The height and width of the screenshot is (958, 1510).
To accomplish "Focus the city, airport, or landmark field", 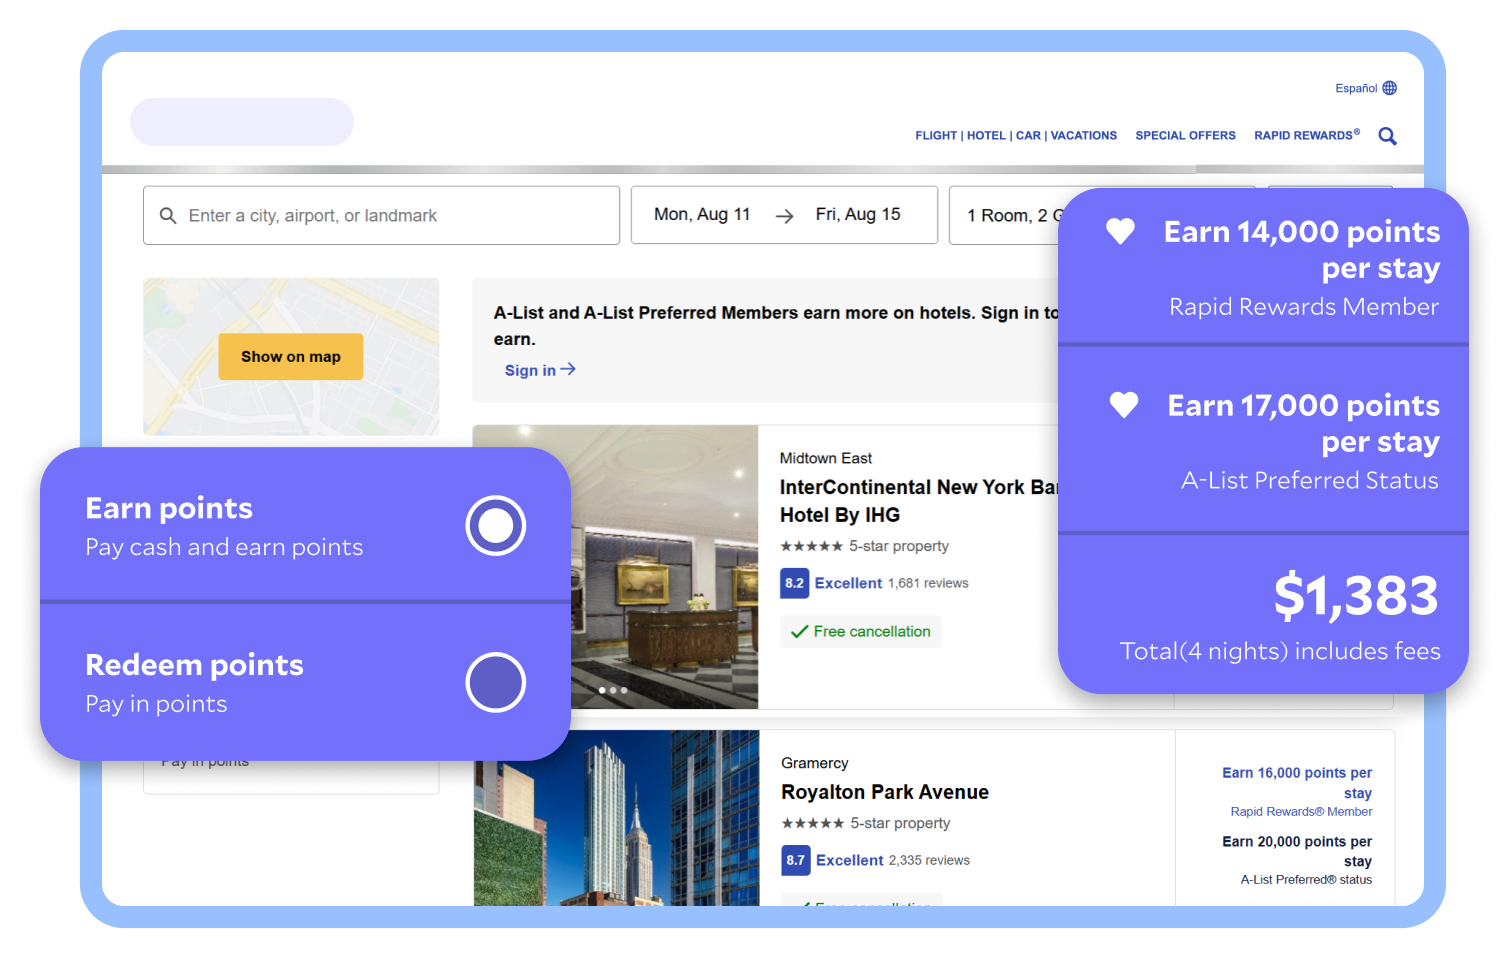I will 381,215.
